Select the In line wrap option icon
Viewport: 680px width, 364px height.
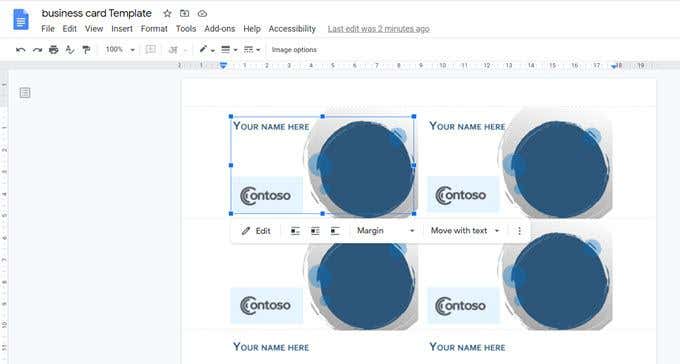pos(295,231)
